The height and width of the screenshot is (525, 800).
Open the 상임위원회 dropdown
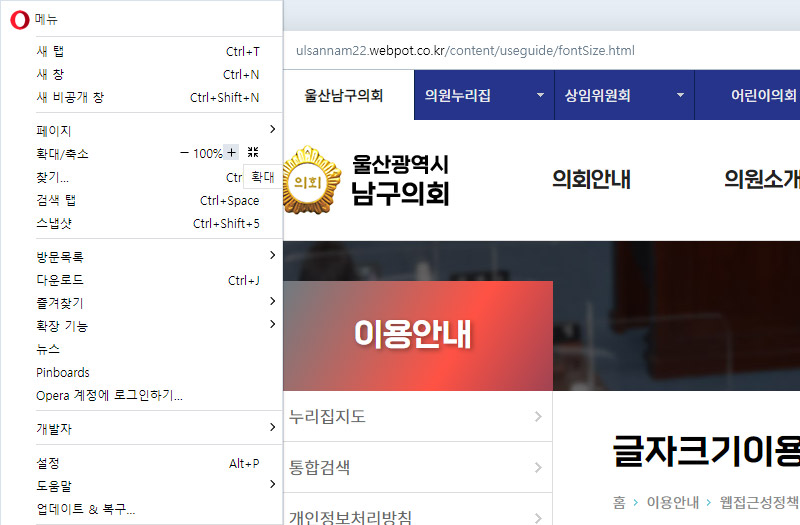tap(624, 95)
